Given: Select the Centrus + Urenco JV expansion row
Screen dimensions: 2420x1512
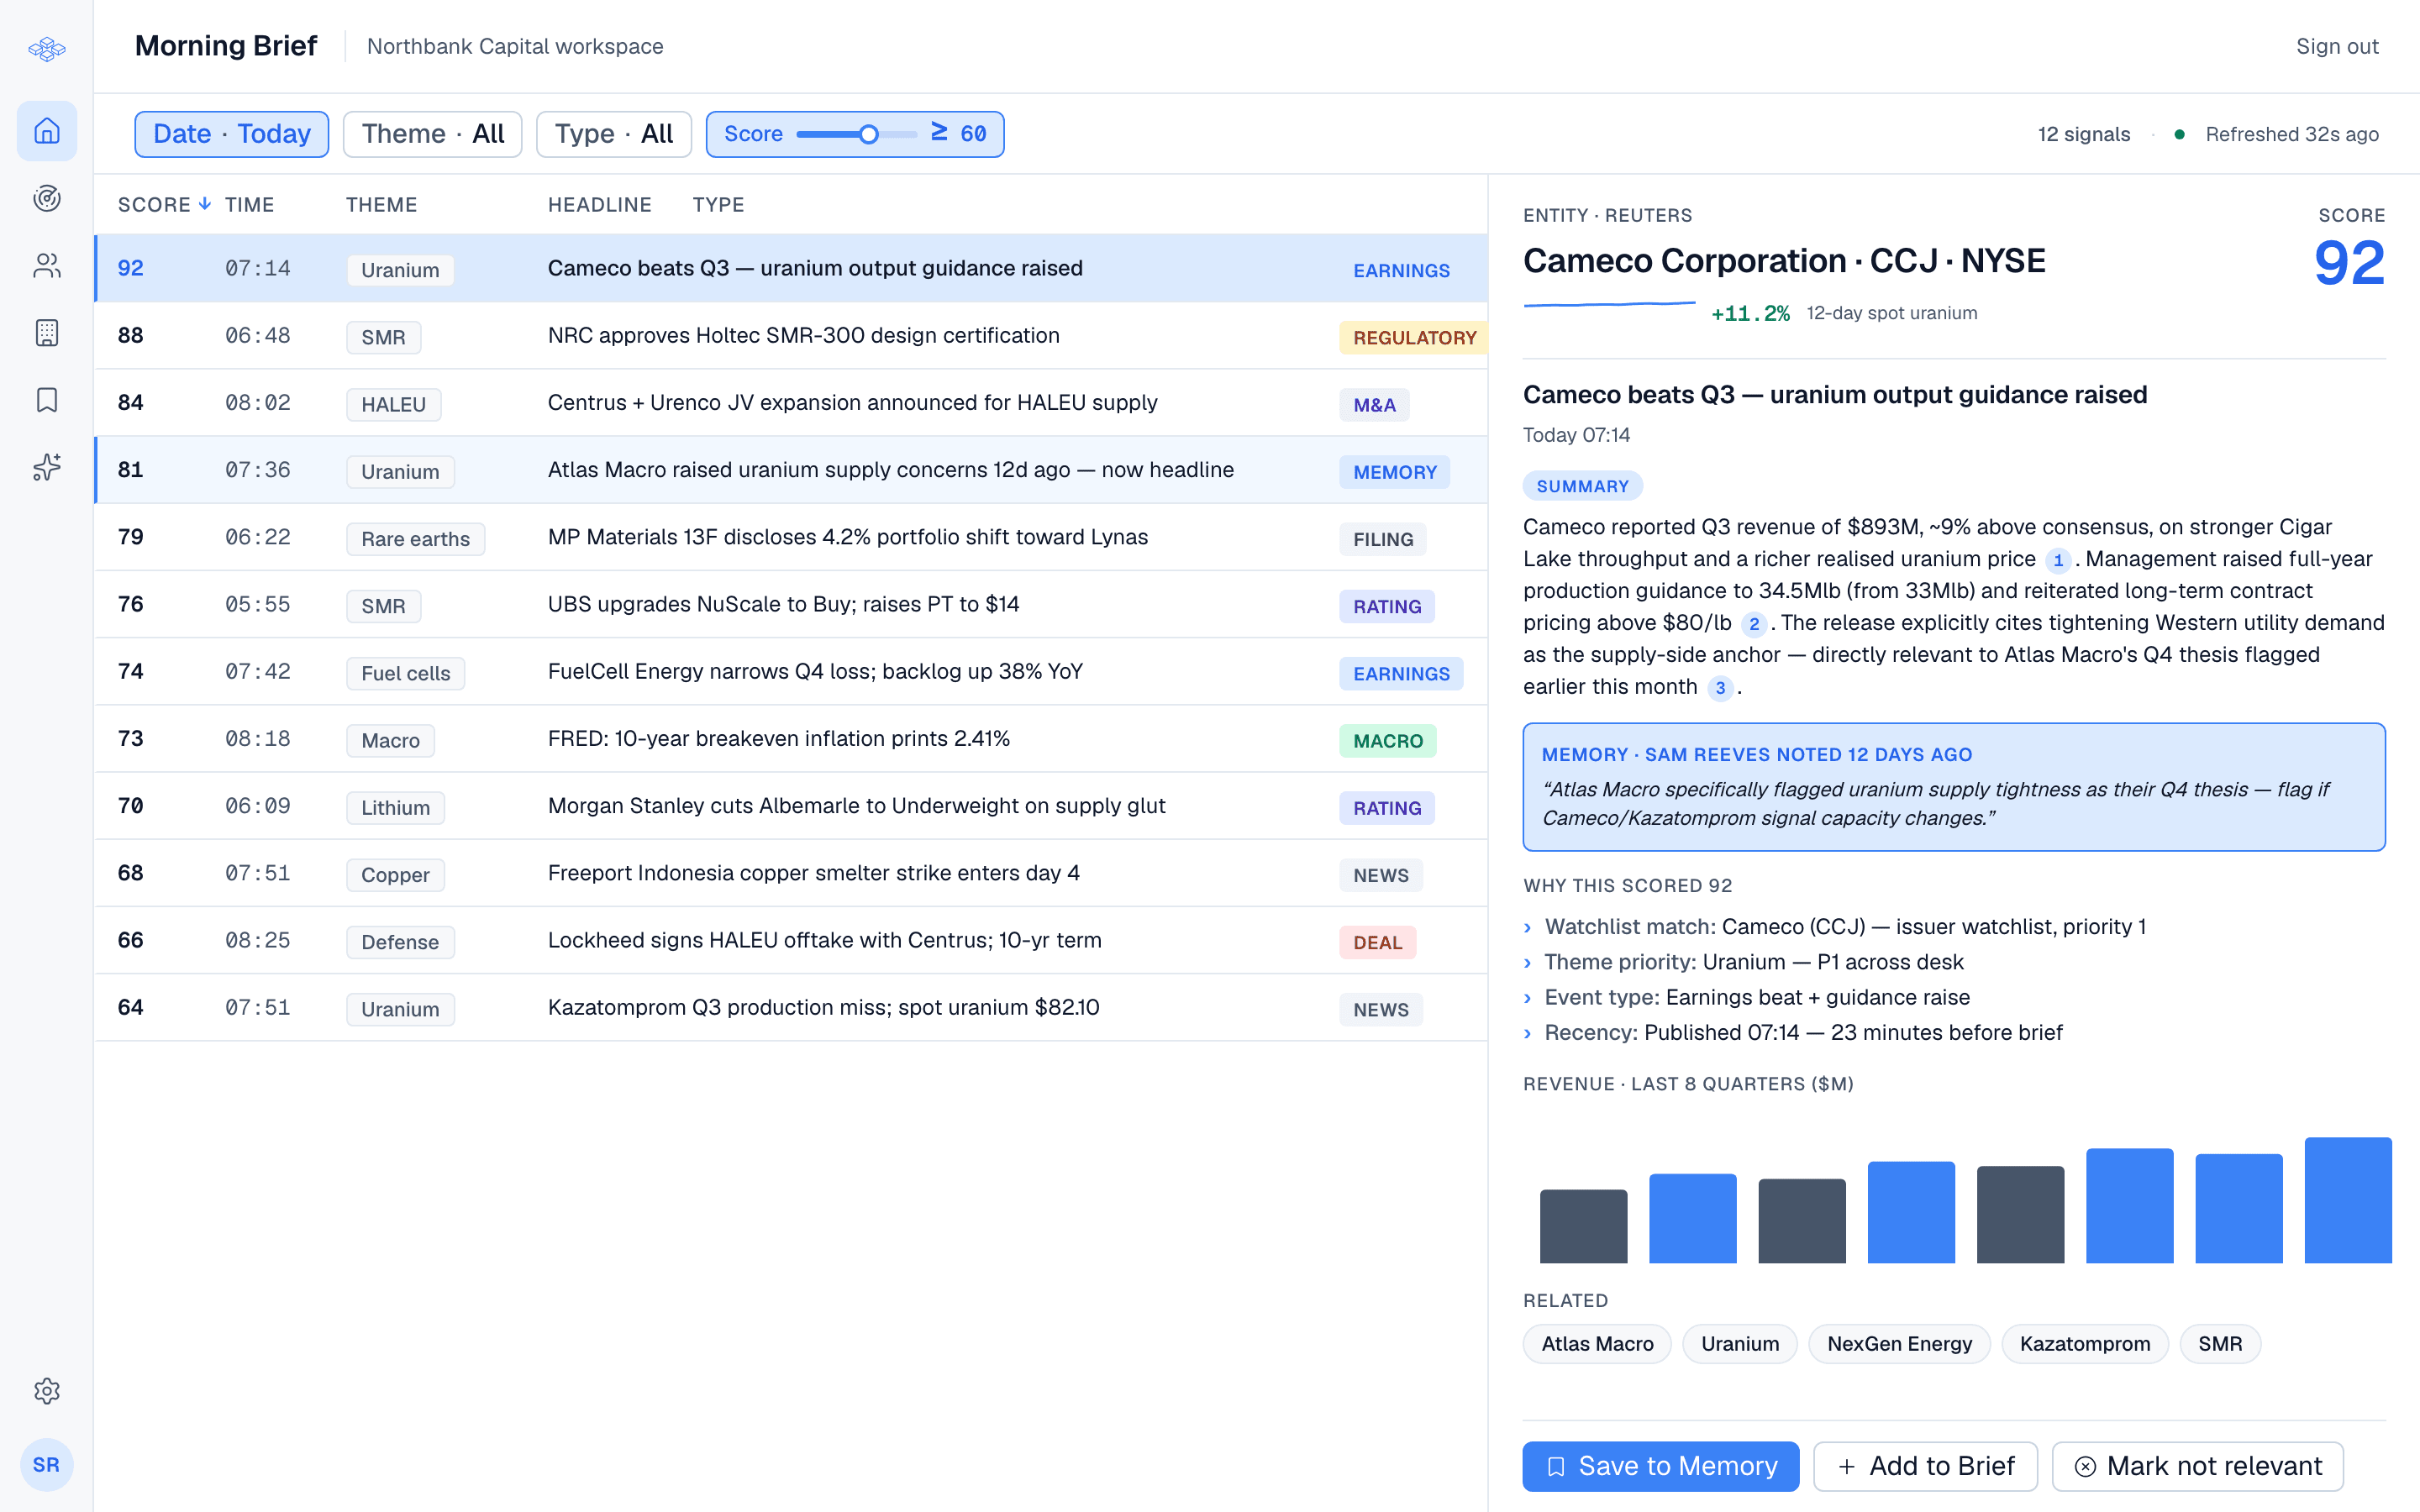Looking at the screenshot, I should [791, 402].
